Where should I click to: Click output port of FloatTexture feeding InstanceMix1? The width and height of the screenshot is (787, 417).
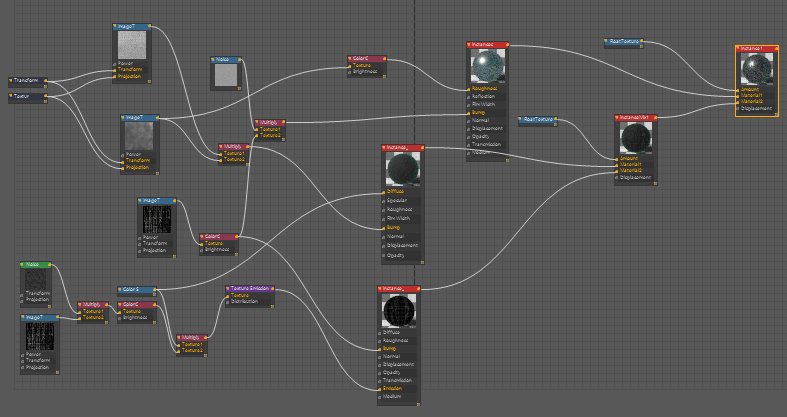[x=556, y=119]
